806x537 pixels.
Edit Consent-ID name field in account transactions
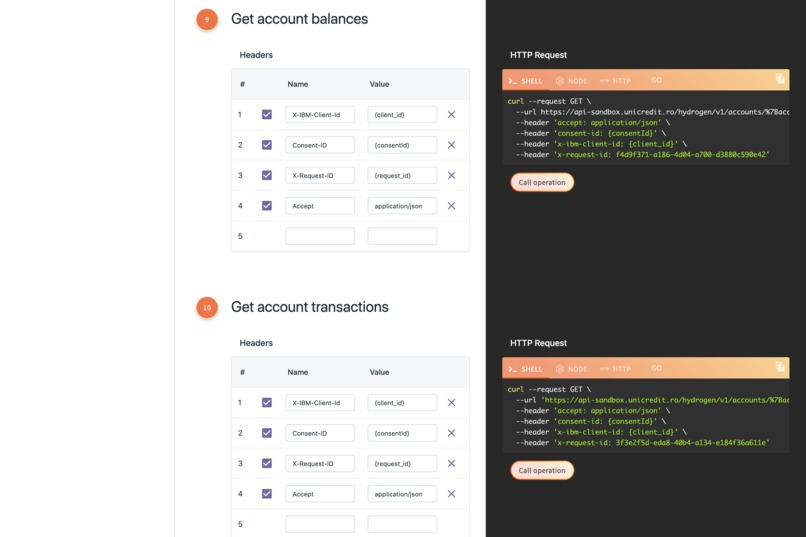point(320,433)
